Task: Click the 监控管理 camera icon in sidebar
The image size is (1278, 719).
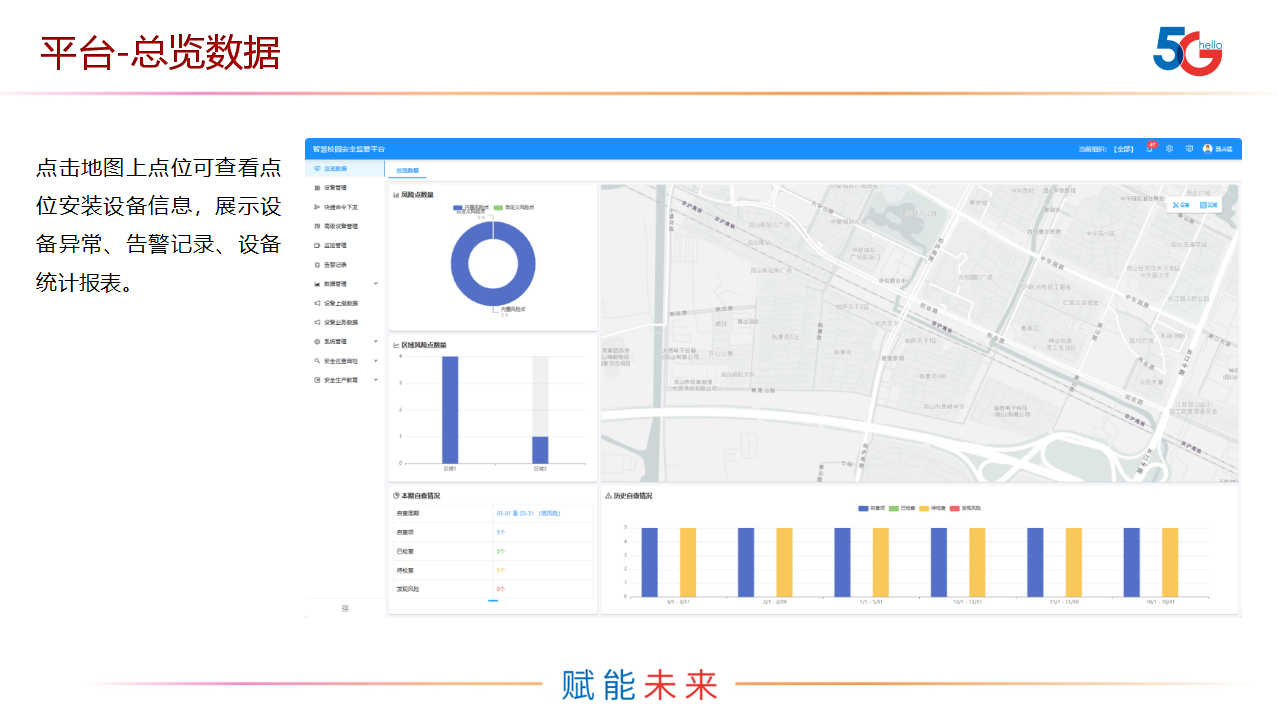Action: click(x=317, y=245)
